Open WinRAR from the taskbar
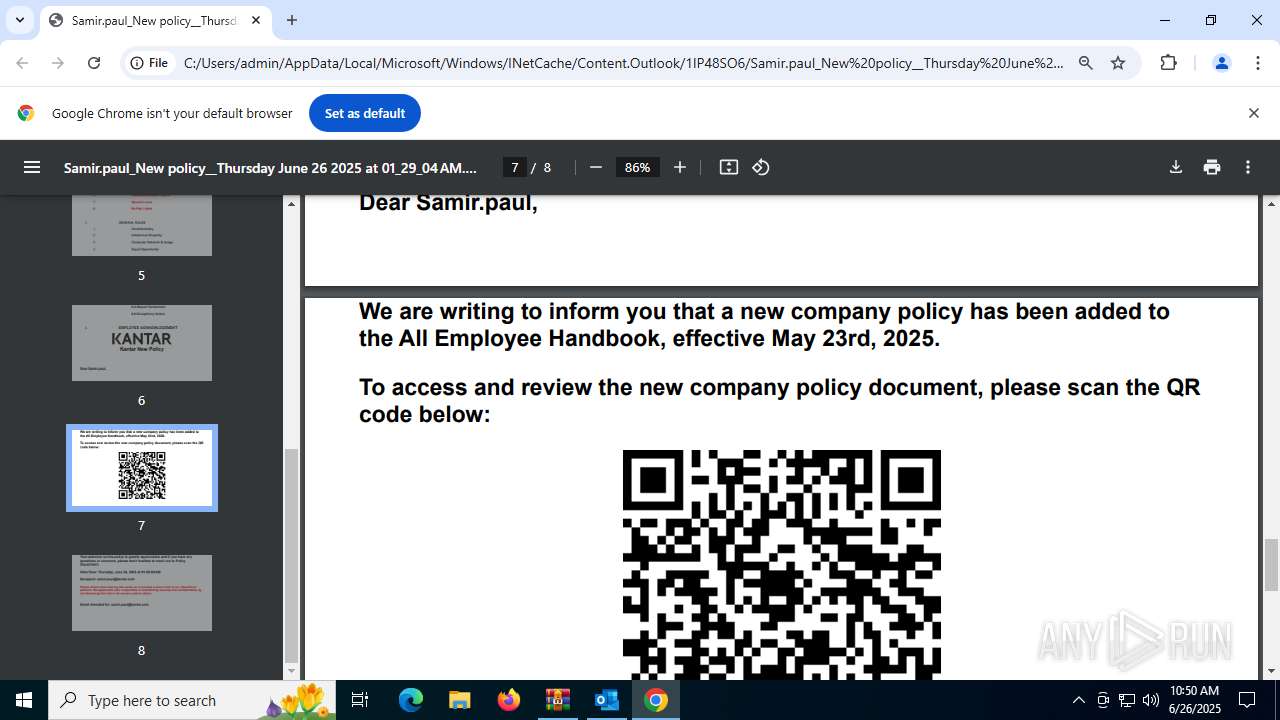 557,700
